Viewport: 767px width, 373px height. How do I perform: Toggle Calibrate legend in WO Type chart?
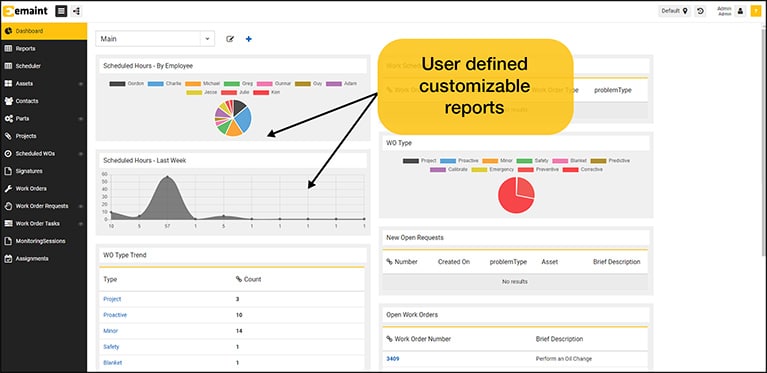(449, 169)
